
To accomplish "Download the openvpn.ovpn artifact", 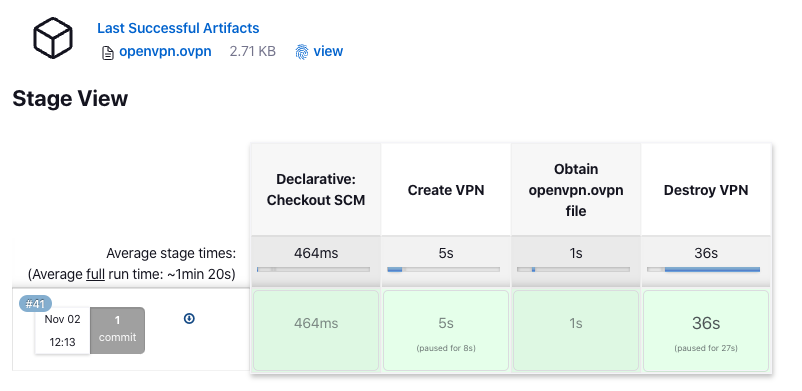I will pyautogui.click(x=165, y=51).
